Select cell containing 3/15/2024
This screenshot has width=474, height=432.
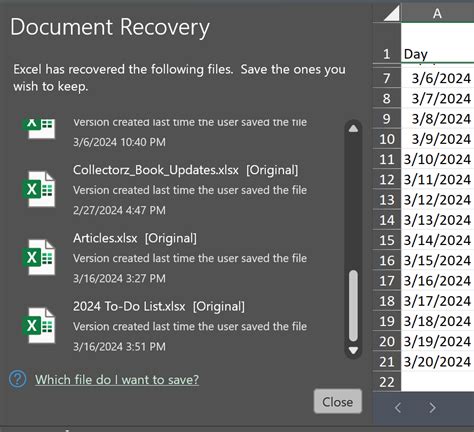(437, 260)
